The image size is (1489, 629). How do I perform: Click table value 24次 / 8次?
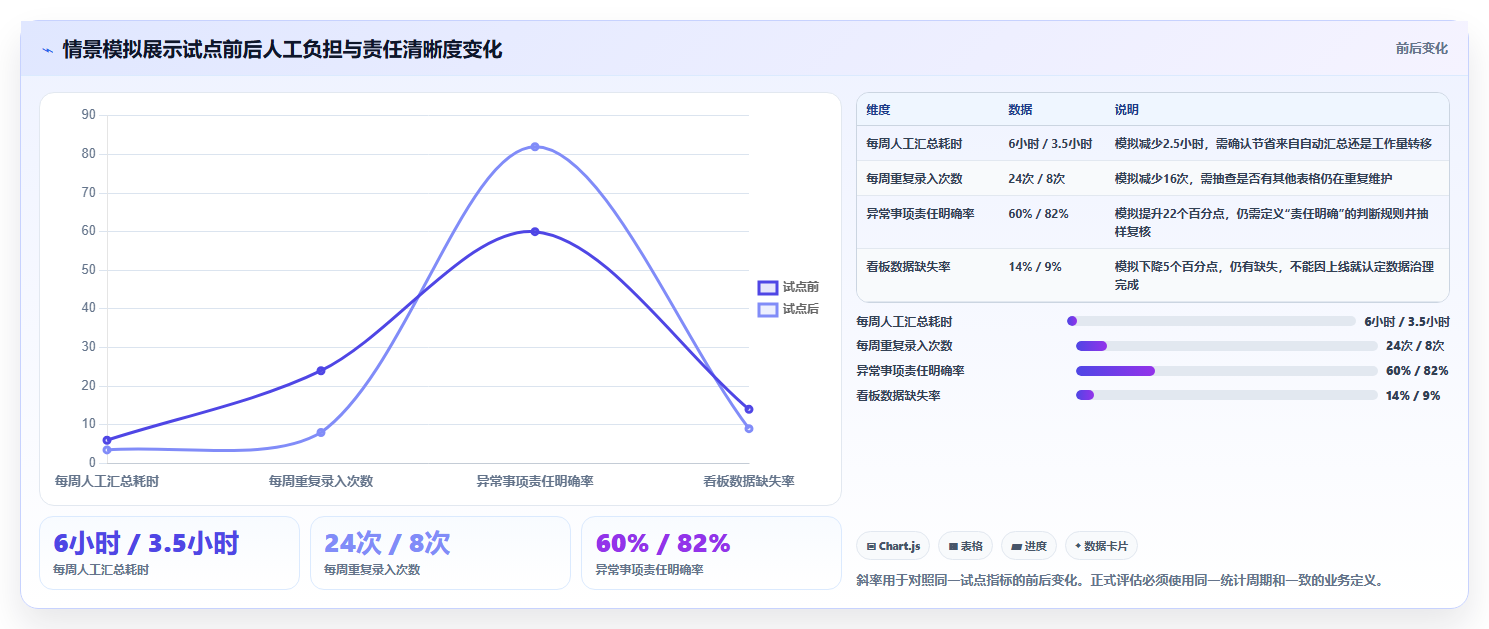[x=1036, y=178]
